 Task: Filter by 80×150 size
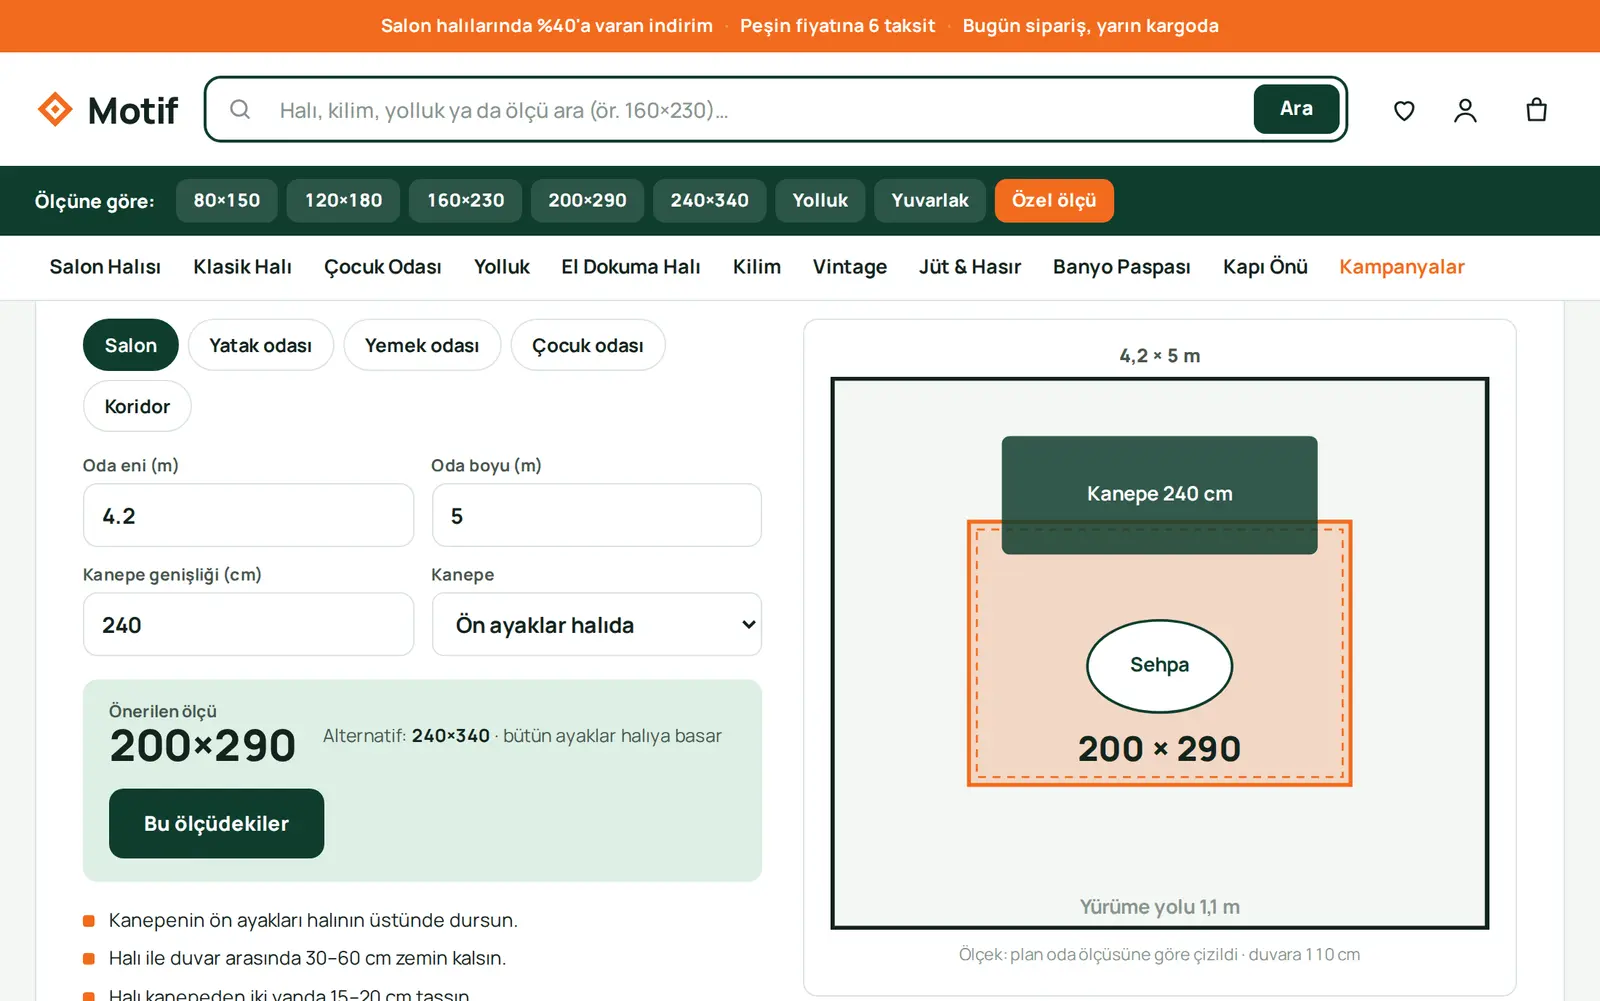(x=227, y=201)
